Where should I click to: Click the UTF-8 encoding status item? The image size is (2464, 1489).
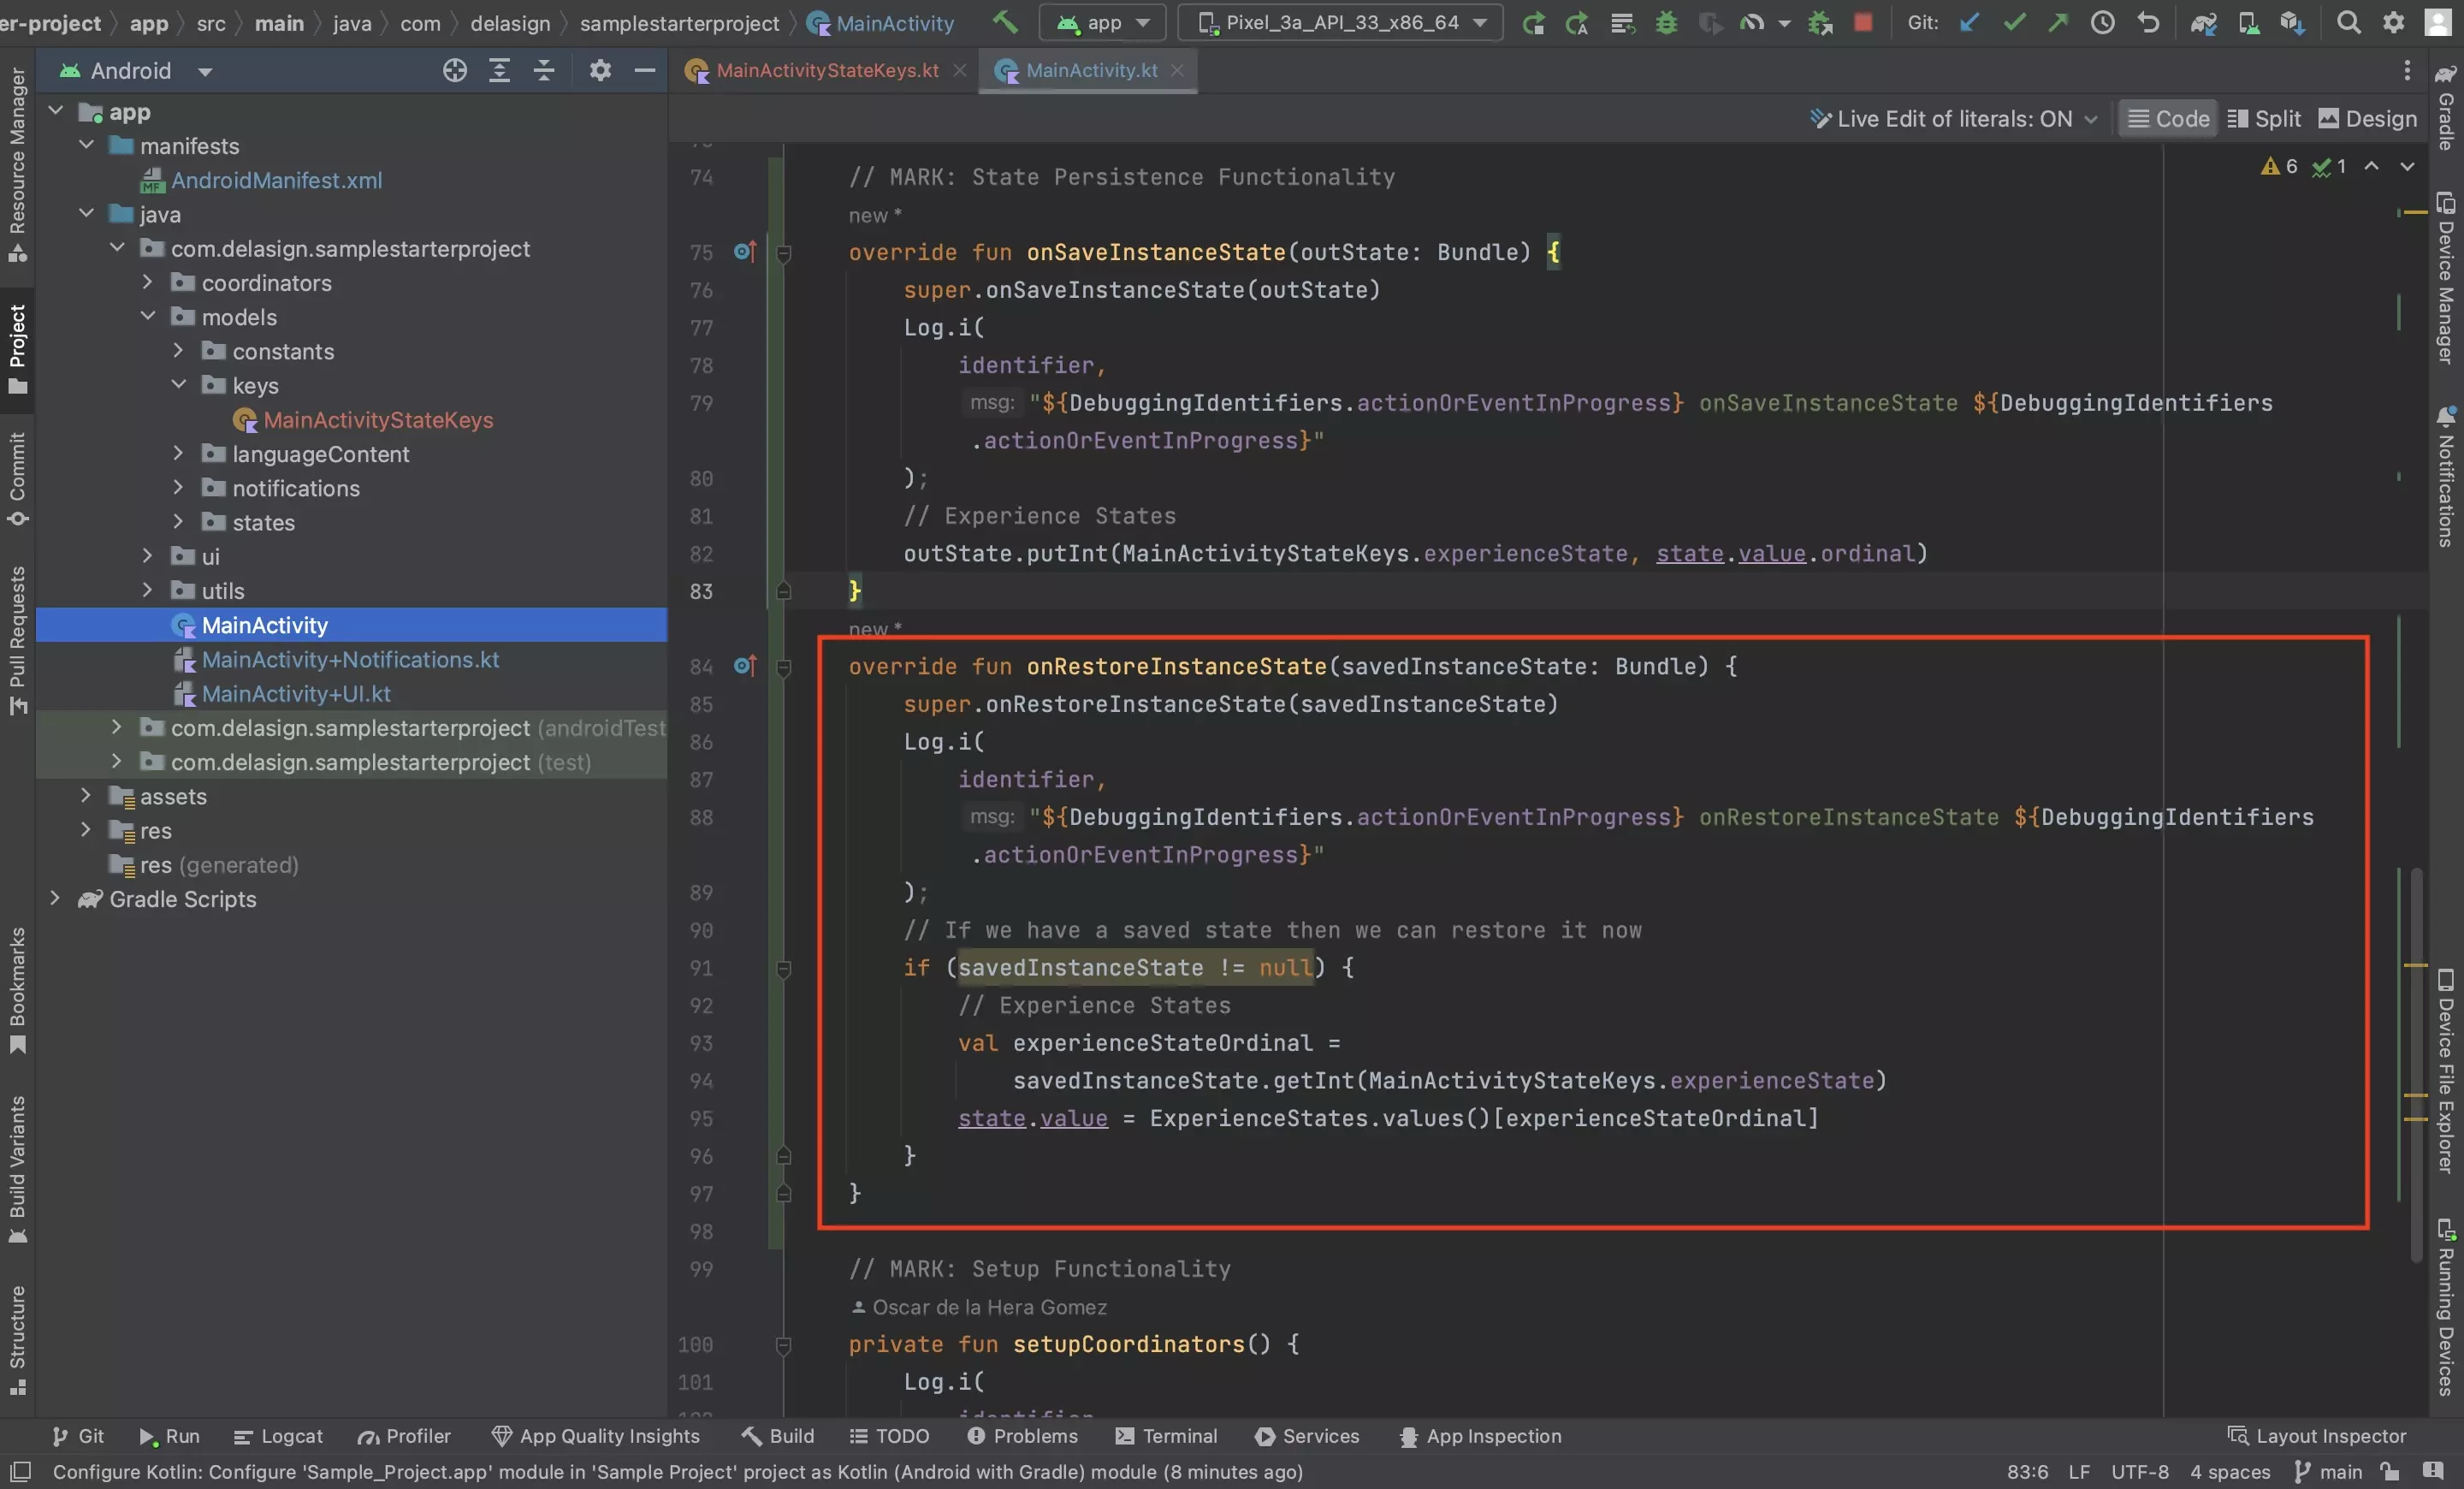click(2140, 1472)
